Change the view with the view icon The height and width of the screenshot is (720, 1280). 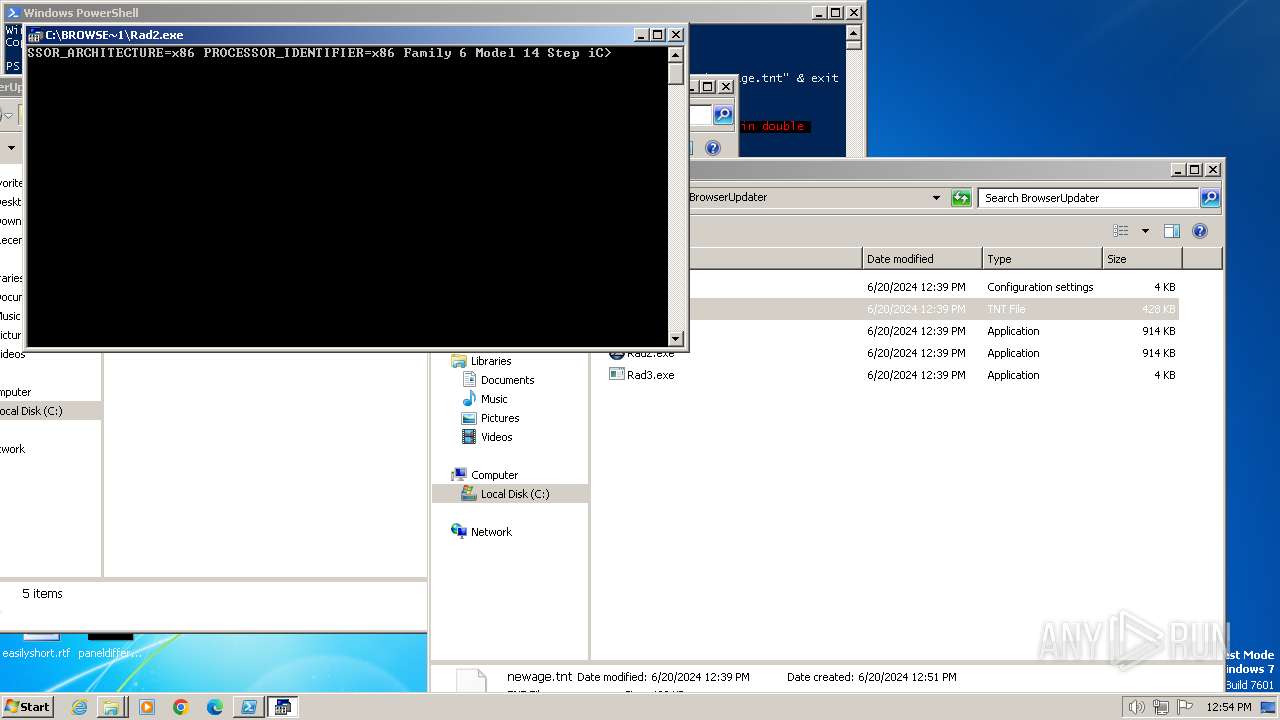click(1121, 231)
